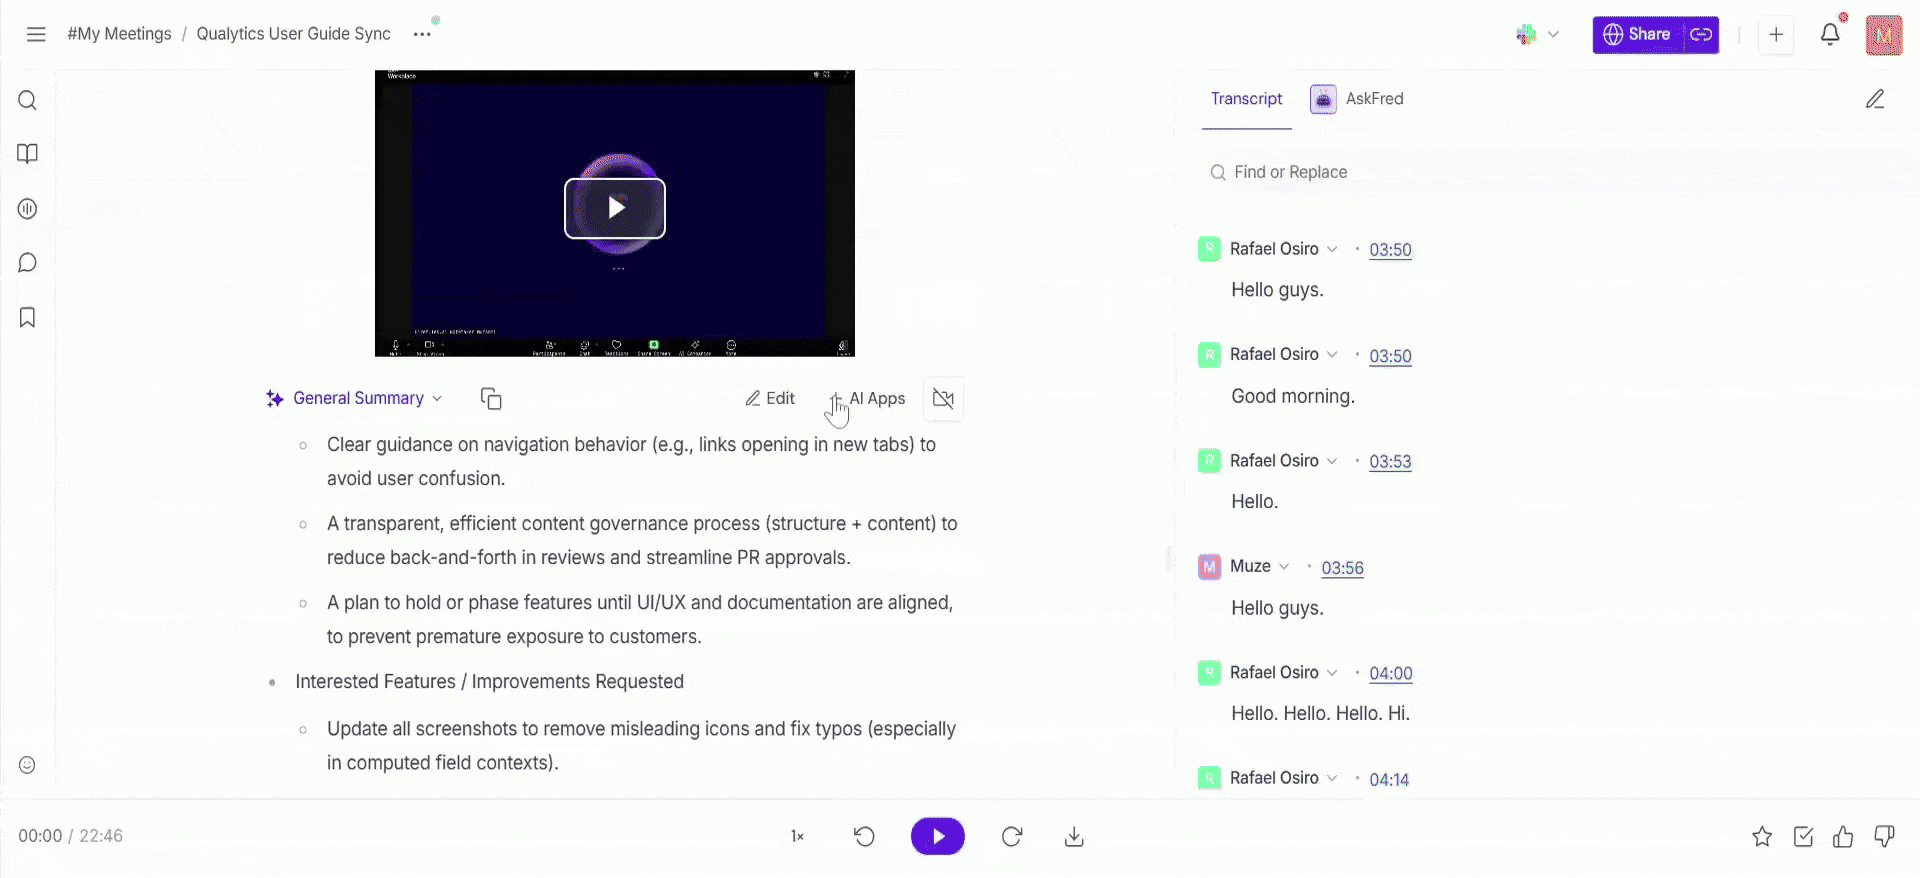Open the notifications bell
Viewport: 1920px width, 878px height.
(1830, 34)
